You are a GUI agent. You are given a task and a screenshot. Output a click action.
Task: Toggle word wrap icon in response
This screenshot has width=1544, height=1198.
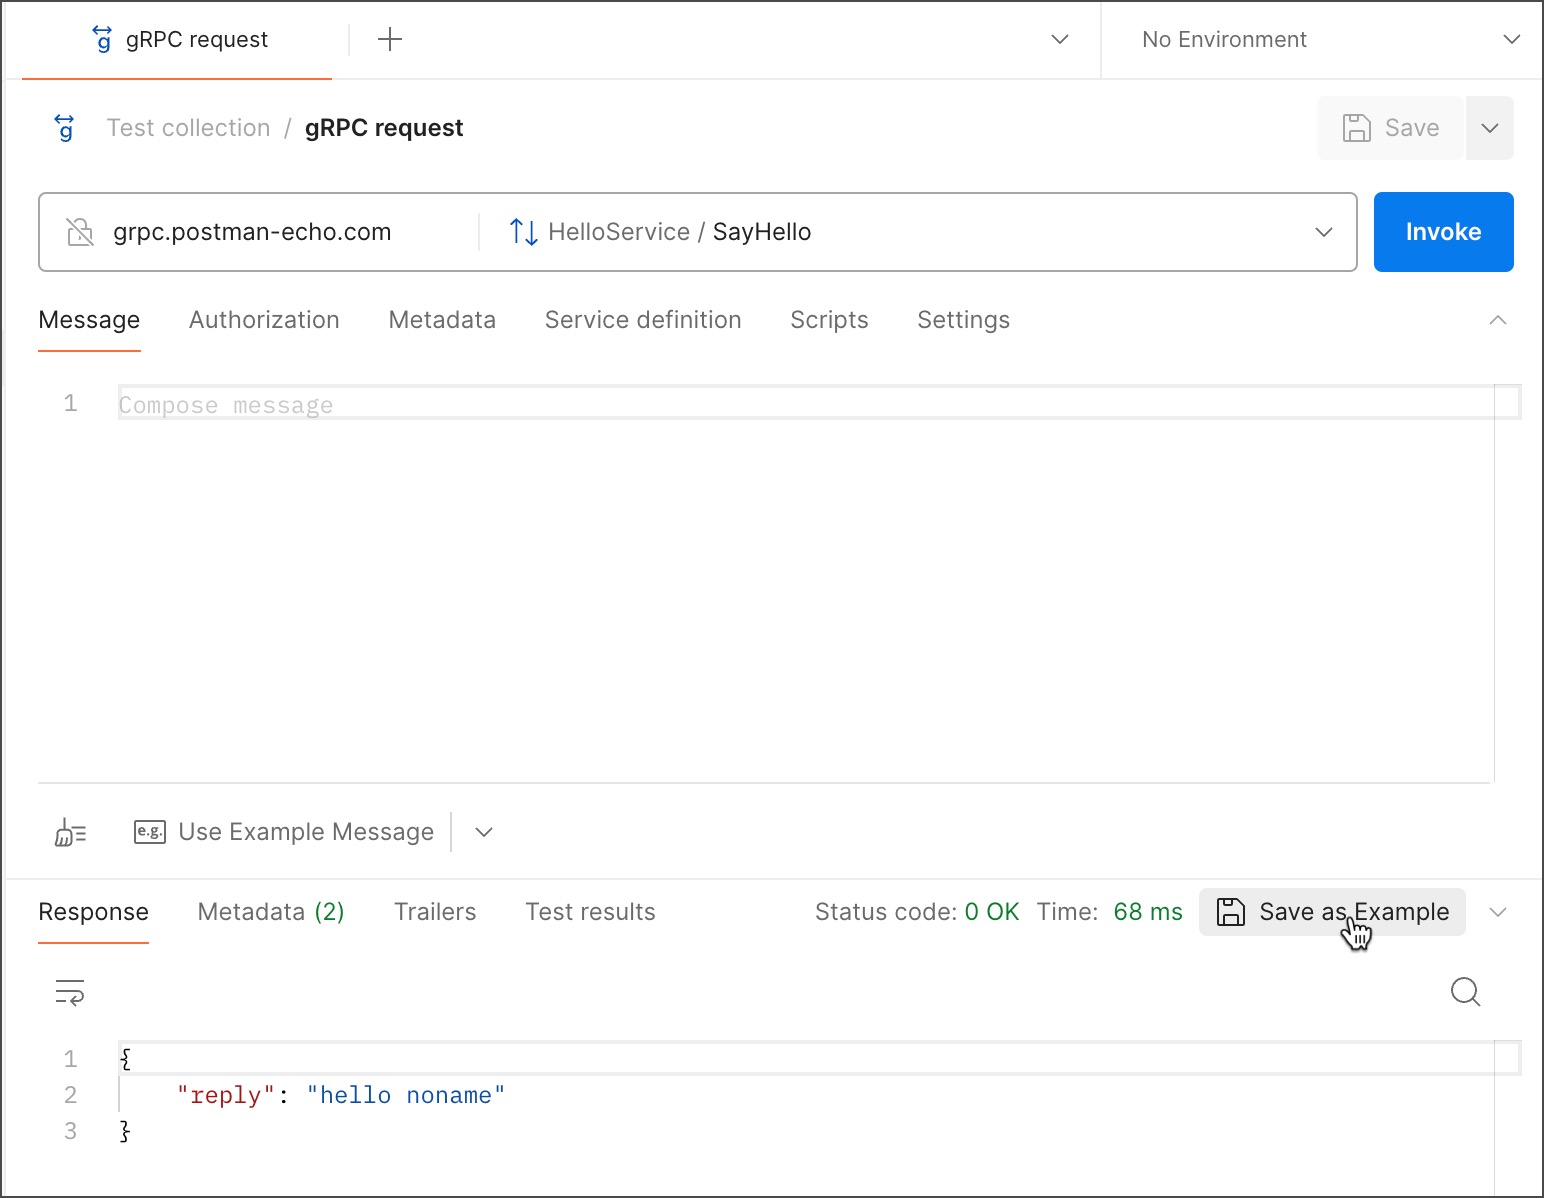click(x=70, y=992)
